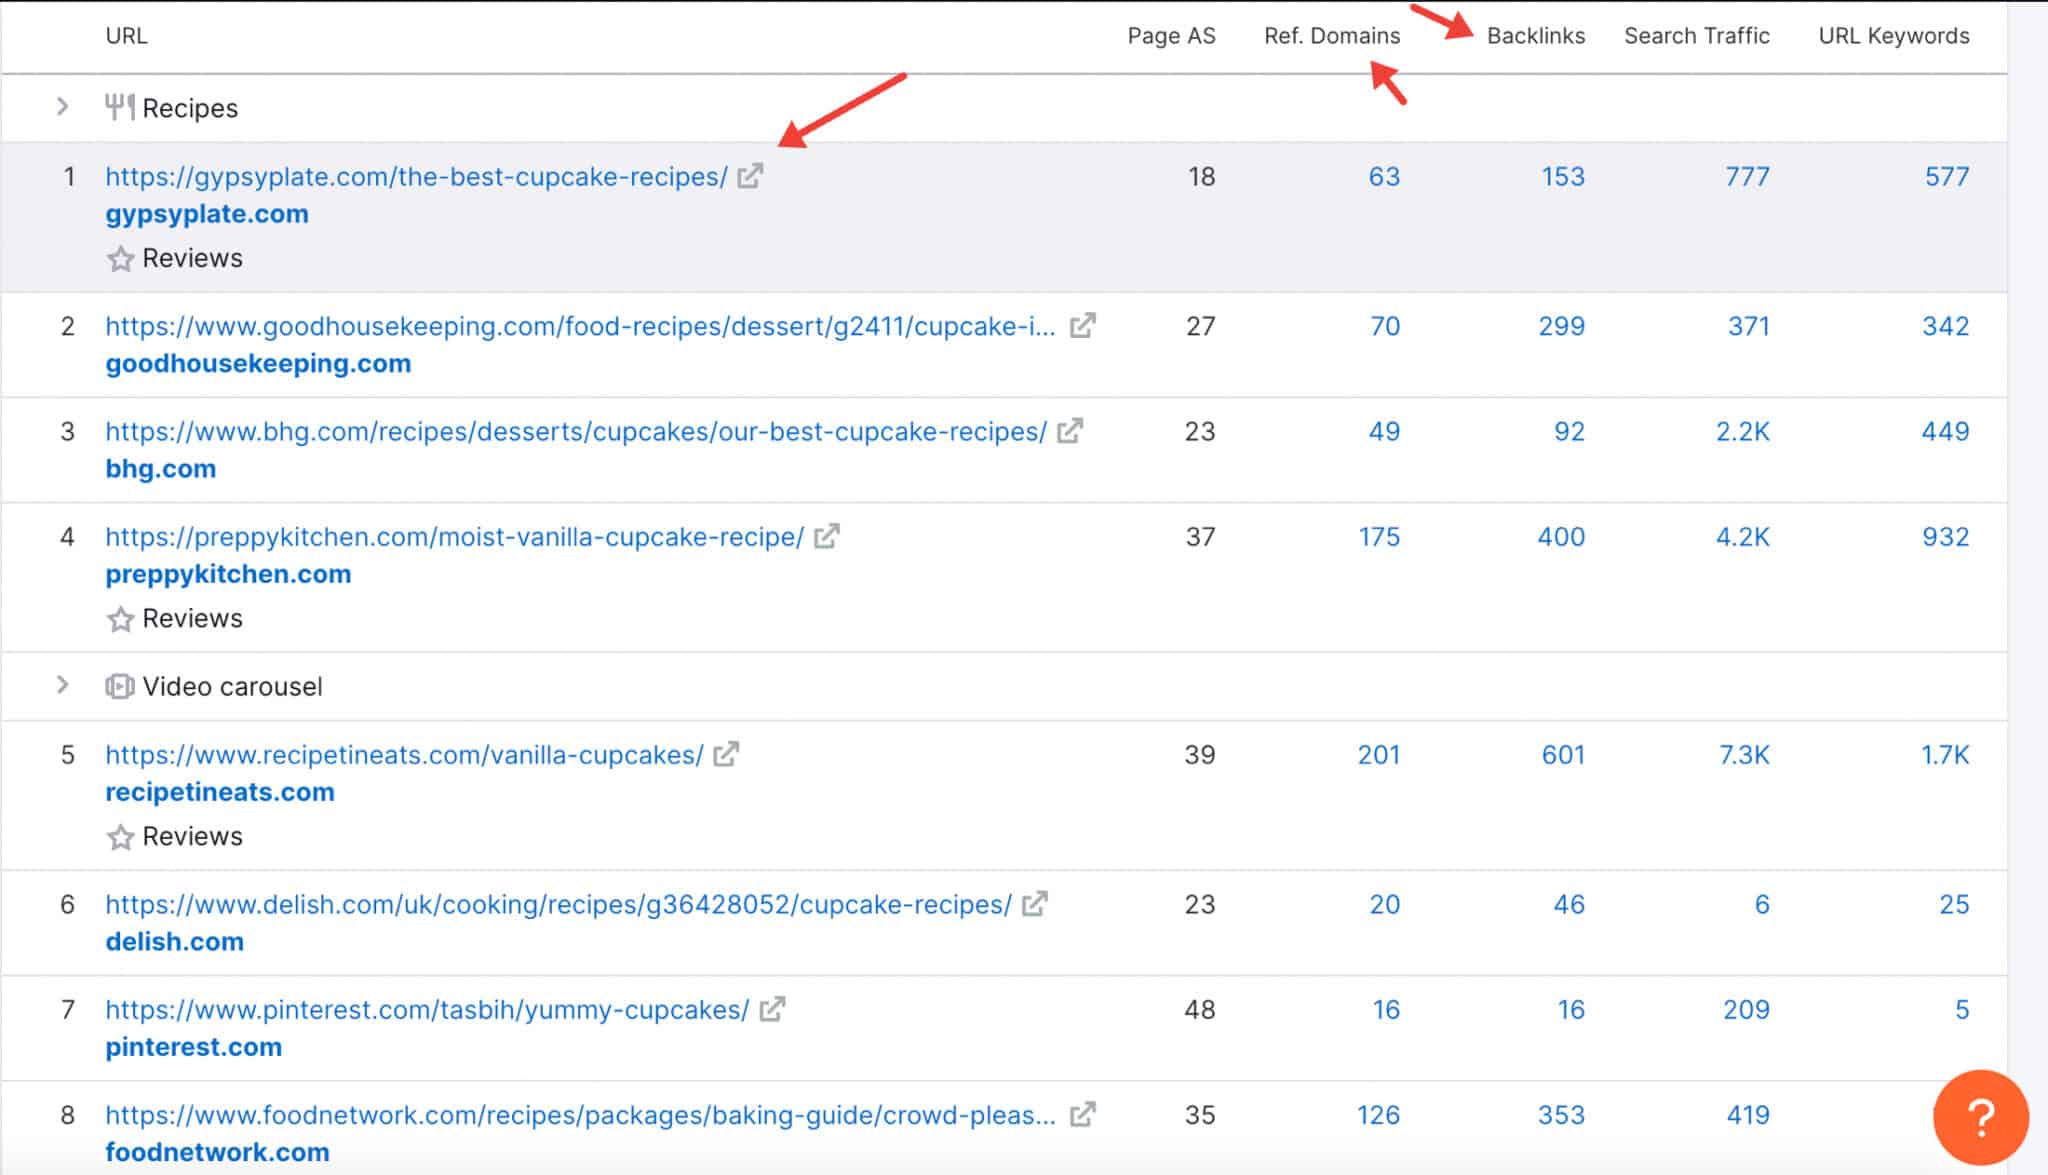Open the recipetineats.com domain link
The height and width of the screenshot is (1175, 2048).
point(220,792)
